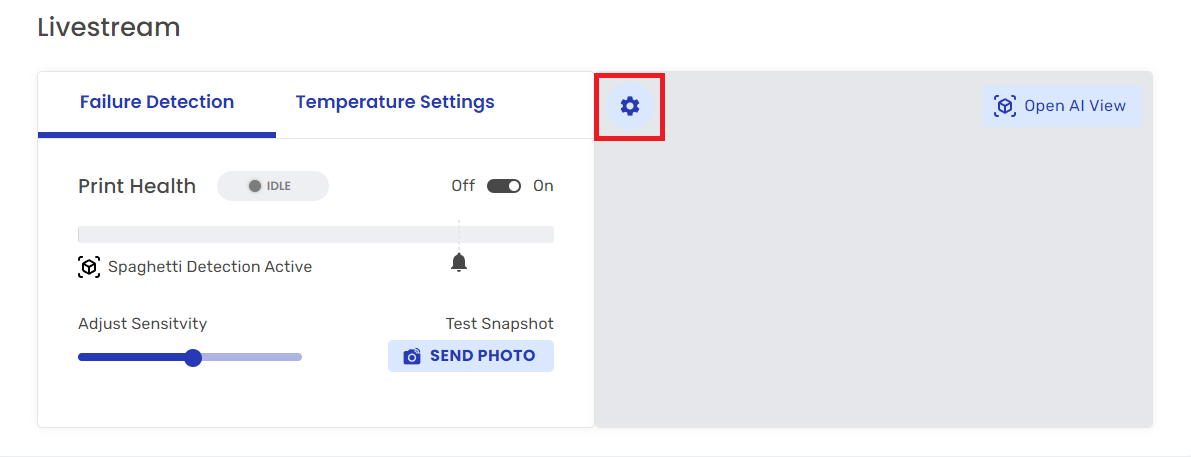Click the "Spaghetti Detection Active" text

point(210,267)
